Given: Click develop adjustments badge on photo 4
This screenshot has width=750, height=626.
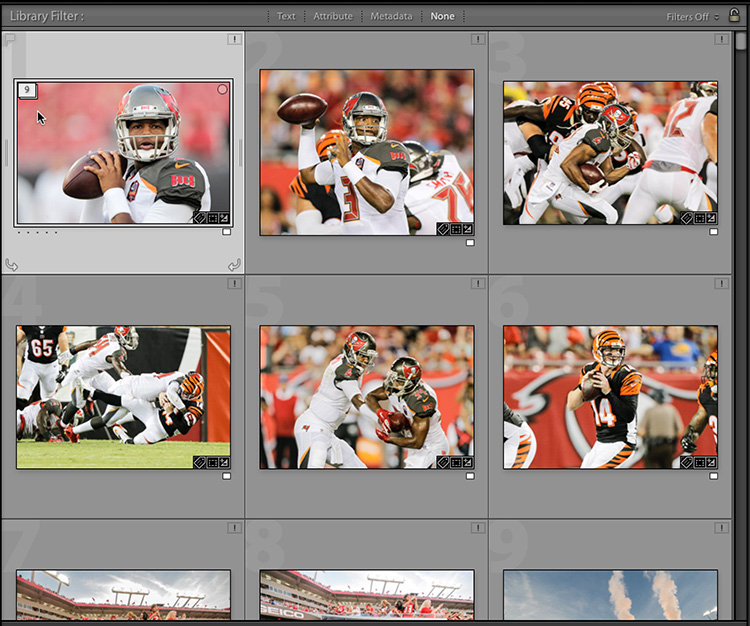Looking at the screenshot, I should pyautogui.click(x=224, y=462).
